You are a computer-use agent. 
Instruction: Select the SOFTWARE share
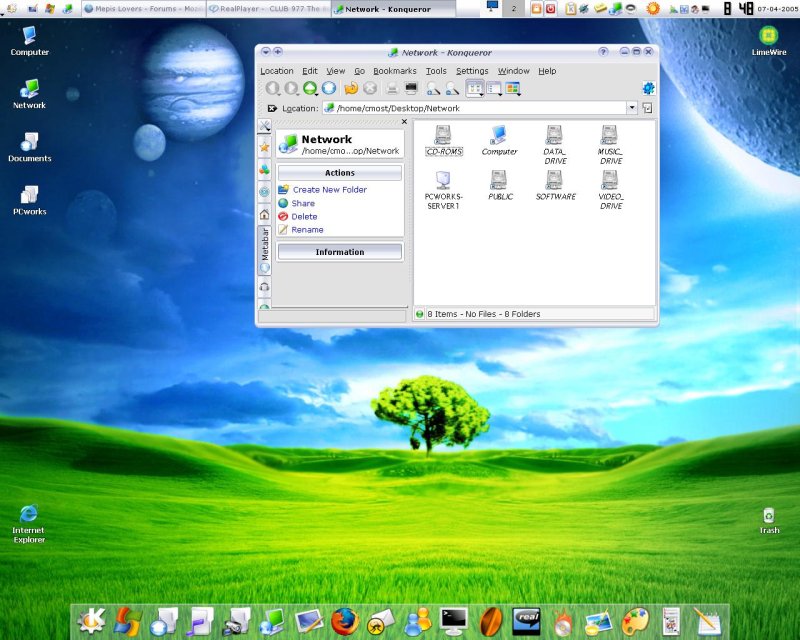555,186
